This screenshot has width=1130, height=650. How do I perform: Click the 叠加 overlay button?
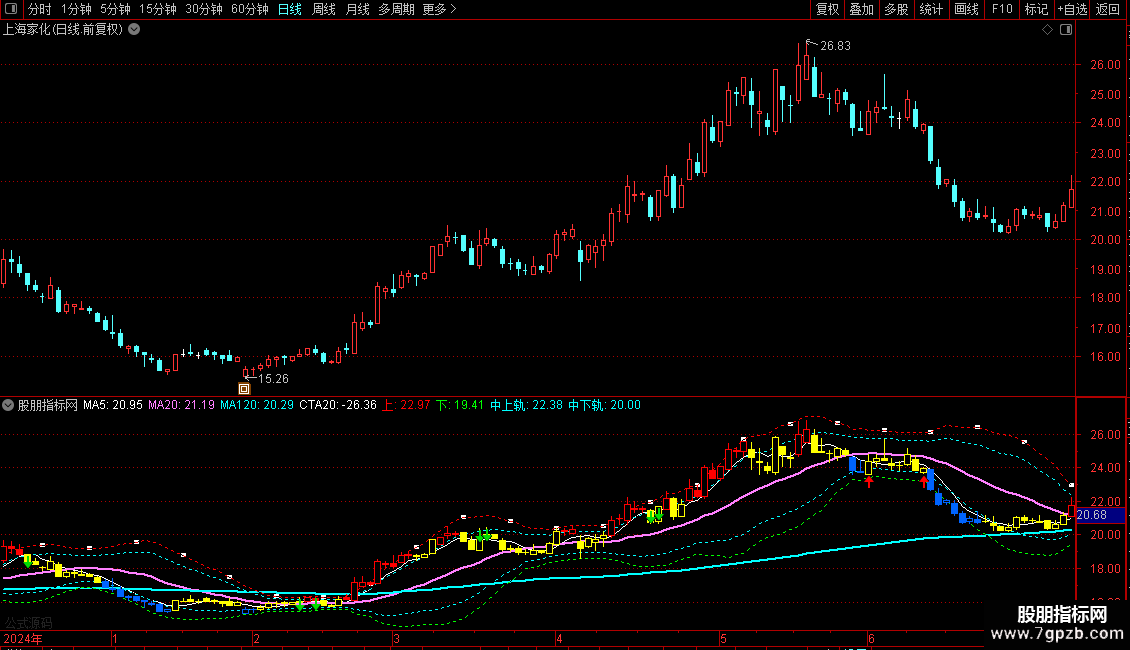(x=861, y=9)
